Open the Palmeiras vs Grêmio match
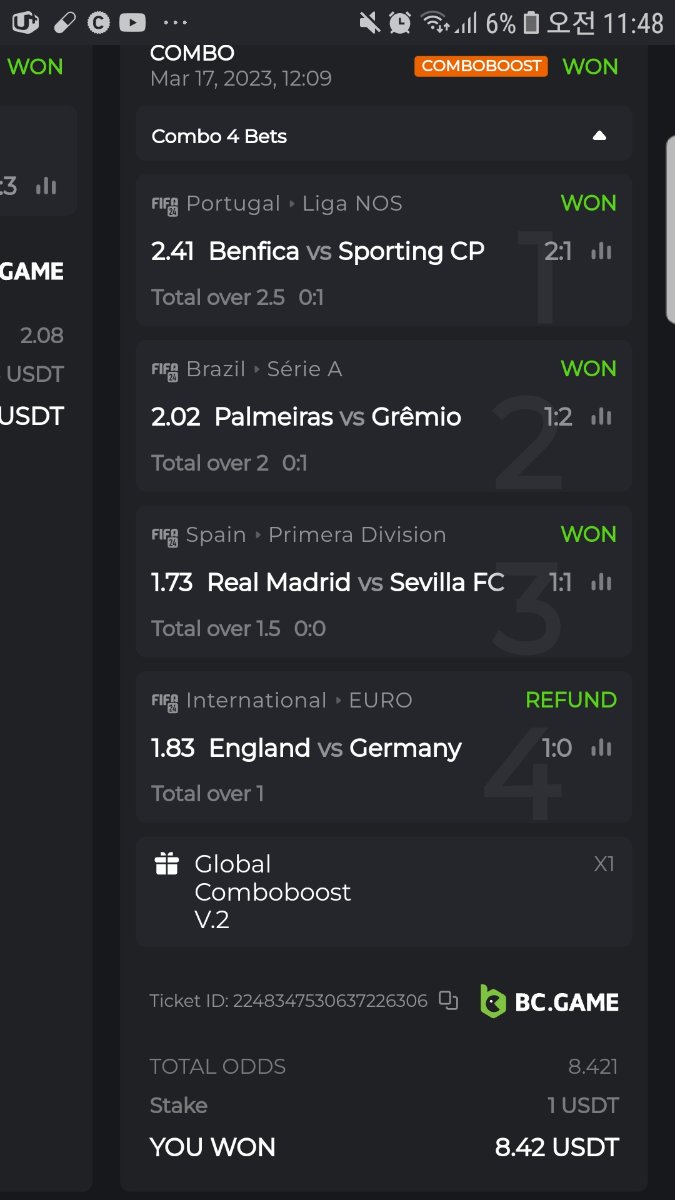 [x=337, y=417]
